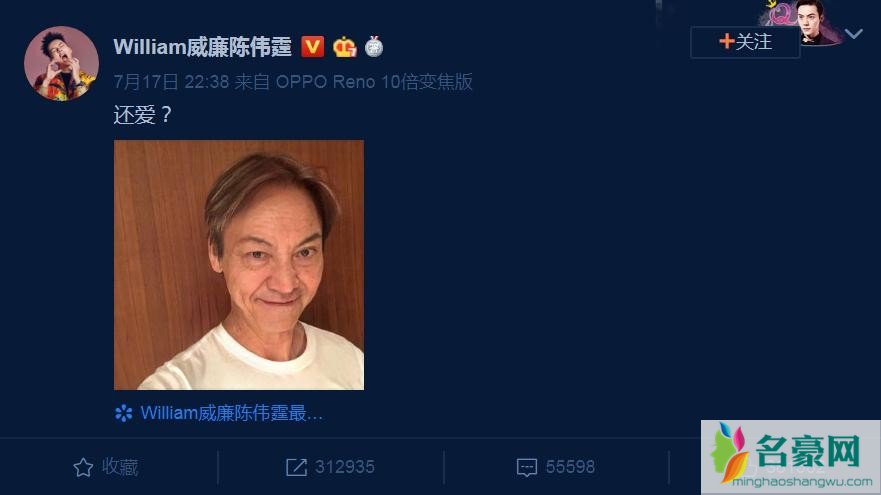Click the 55598 comment count
881x495 pixels.
(x=570, y=467)
